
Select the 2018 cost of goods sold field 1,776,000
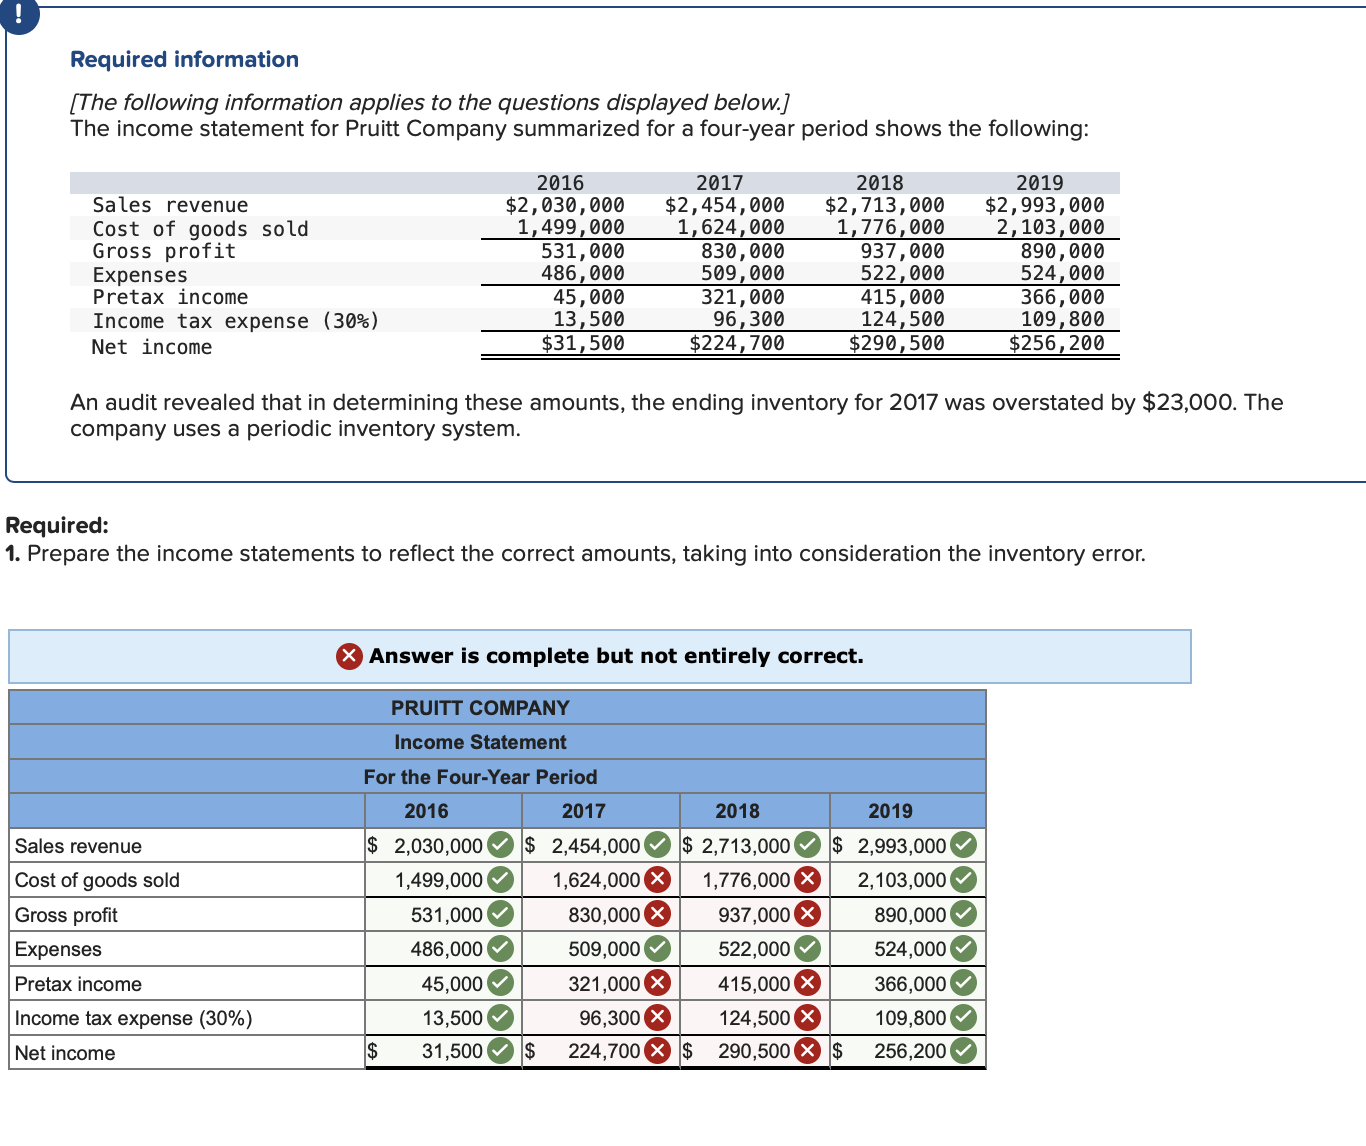[755, 880]
